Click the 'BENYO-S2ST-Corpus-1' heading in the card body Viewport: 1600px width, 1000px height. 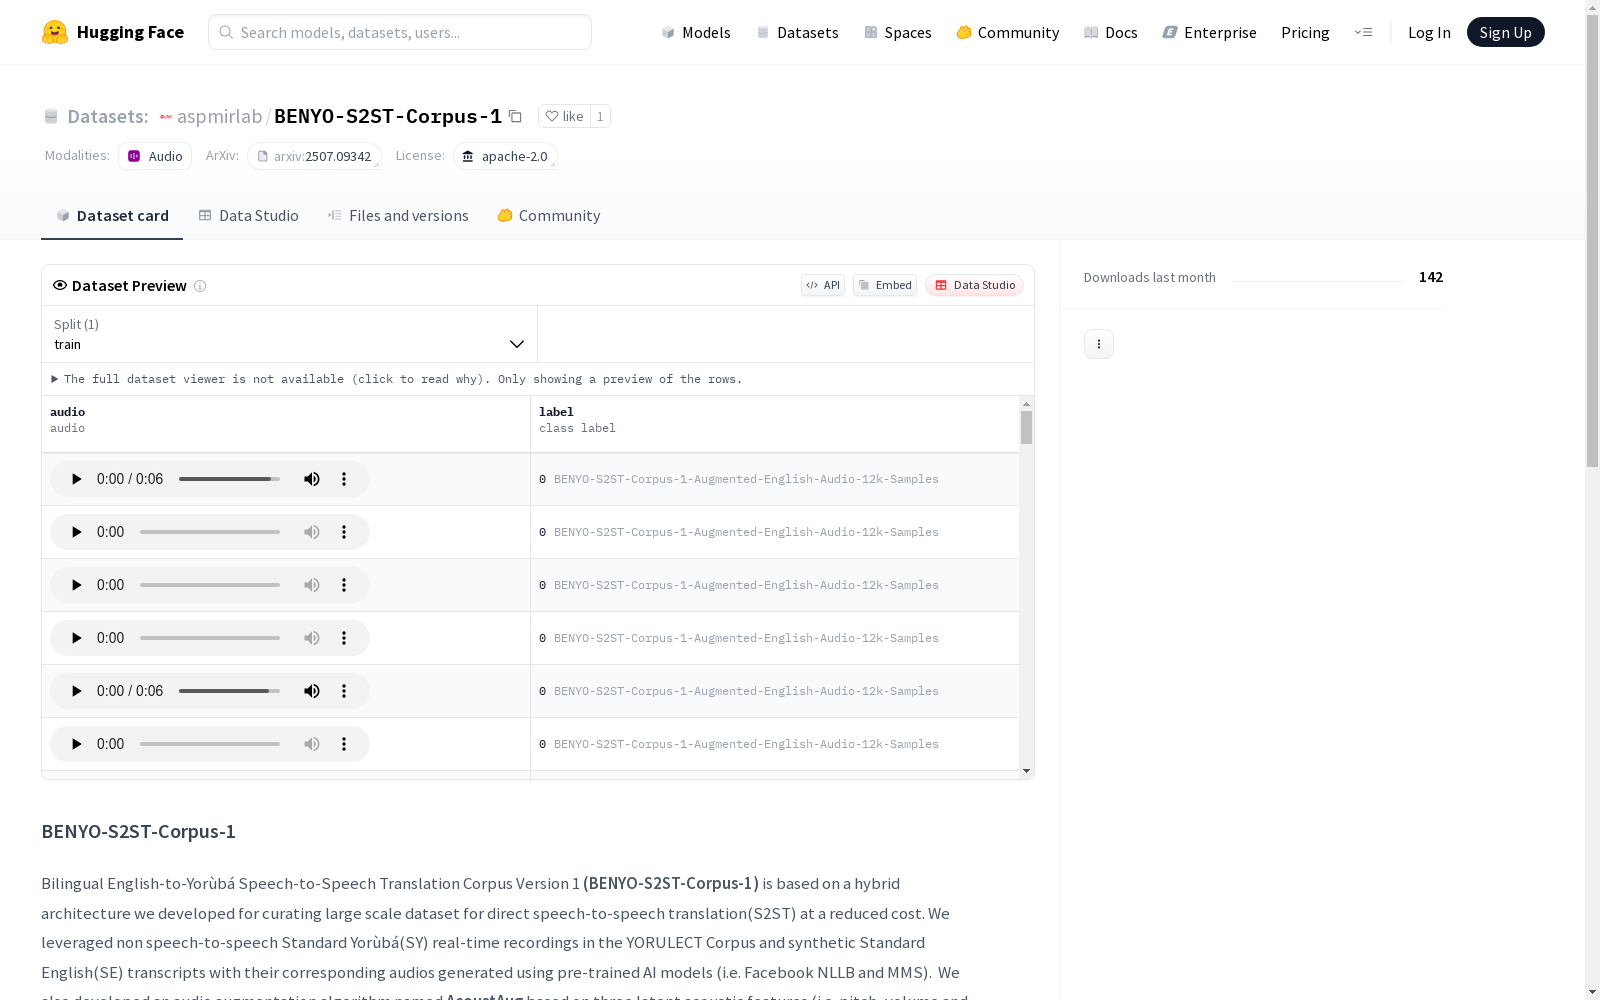coord(138,832)
